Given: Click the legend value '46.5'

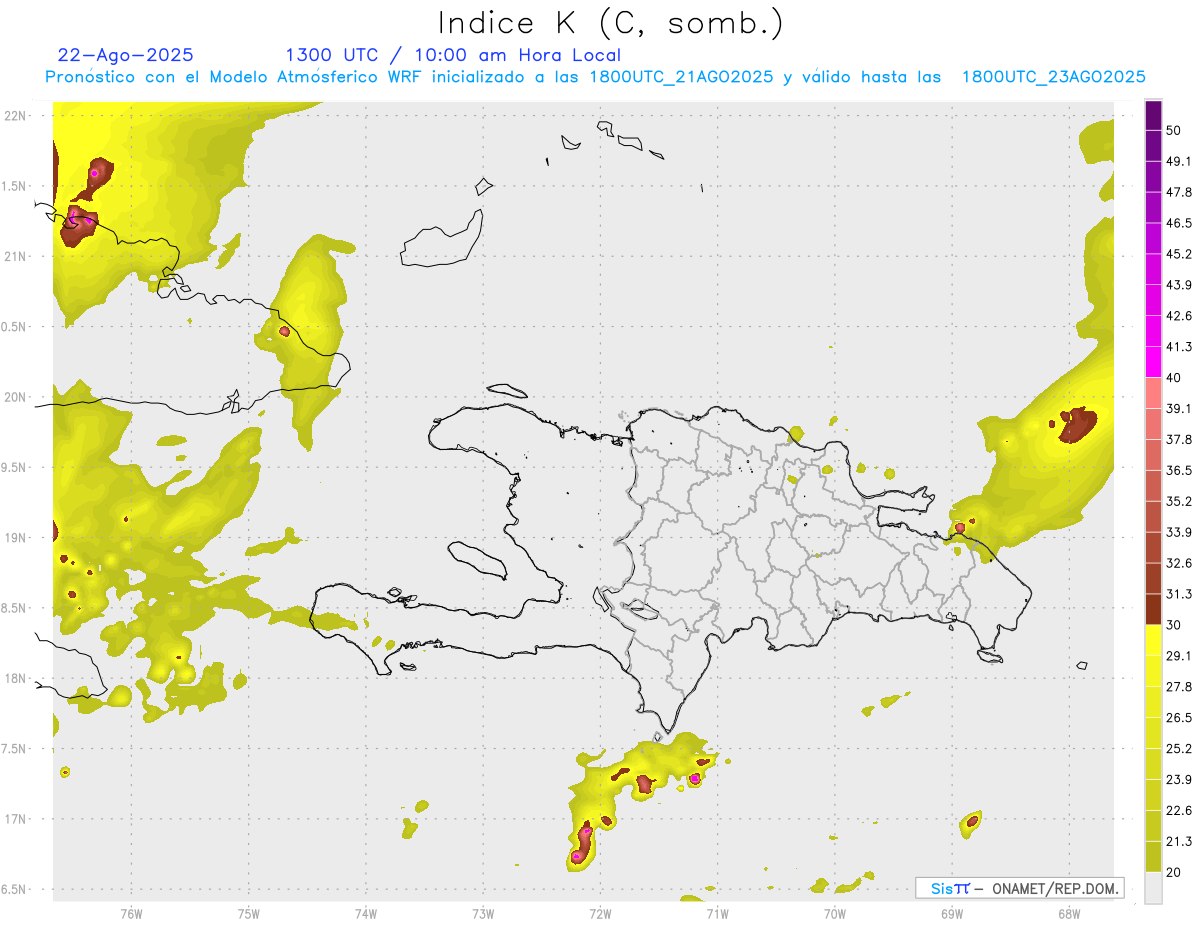Looking at the screenshot, I should tap(1179, 223).
